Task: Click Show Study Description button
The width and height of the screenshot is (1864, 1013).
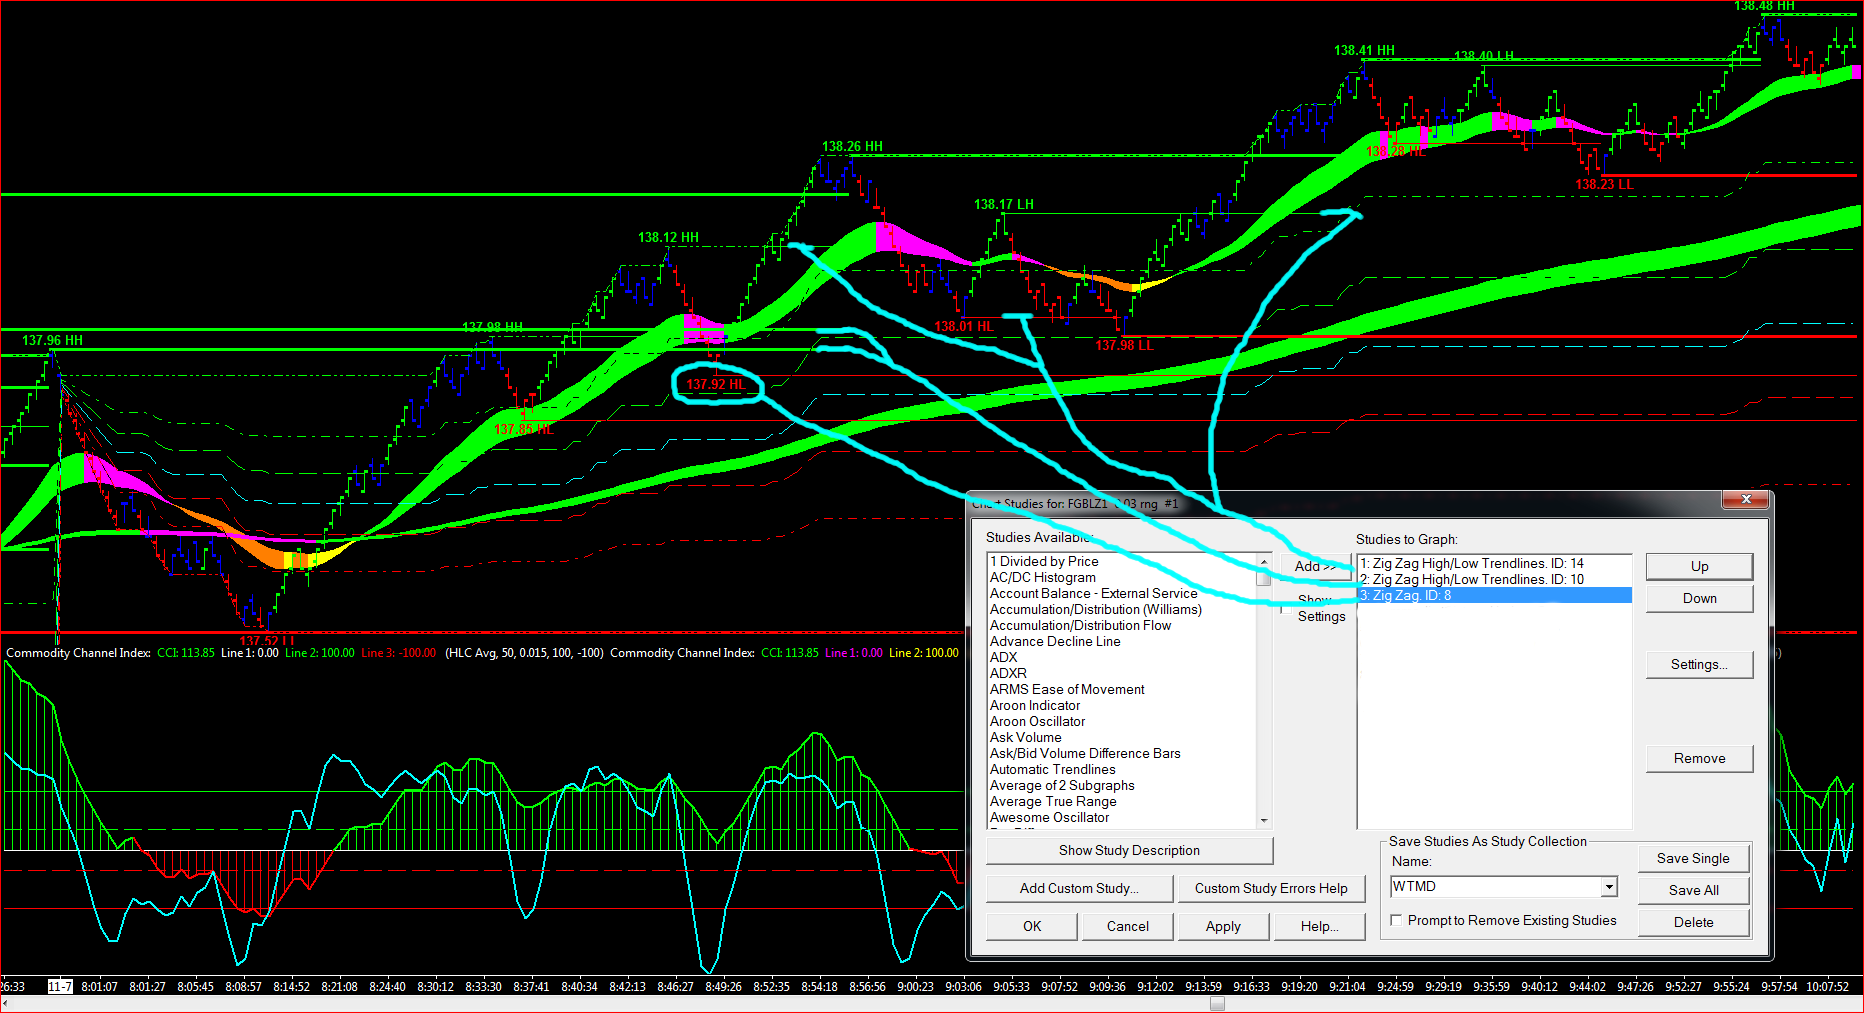Action: click(1129, 850)
